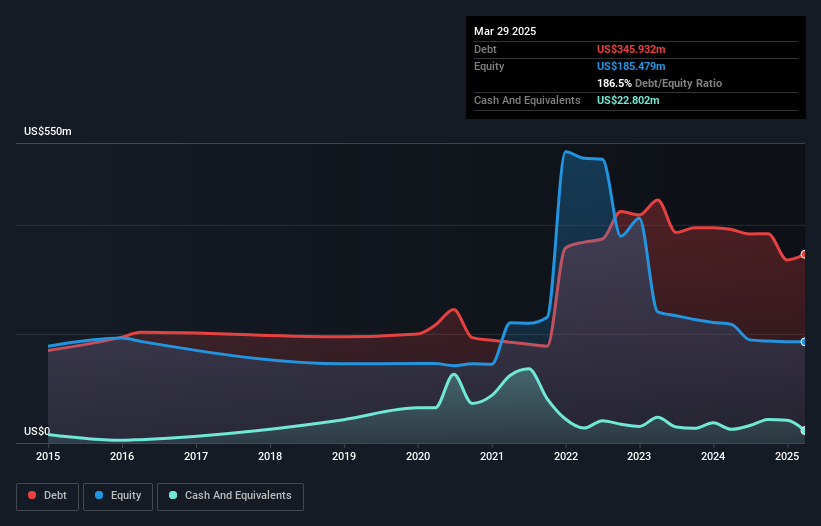Viewport: 821px width, 526px height.
Task: Click the 2015 x-axis label
Action: (48, 456)
